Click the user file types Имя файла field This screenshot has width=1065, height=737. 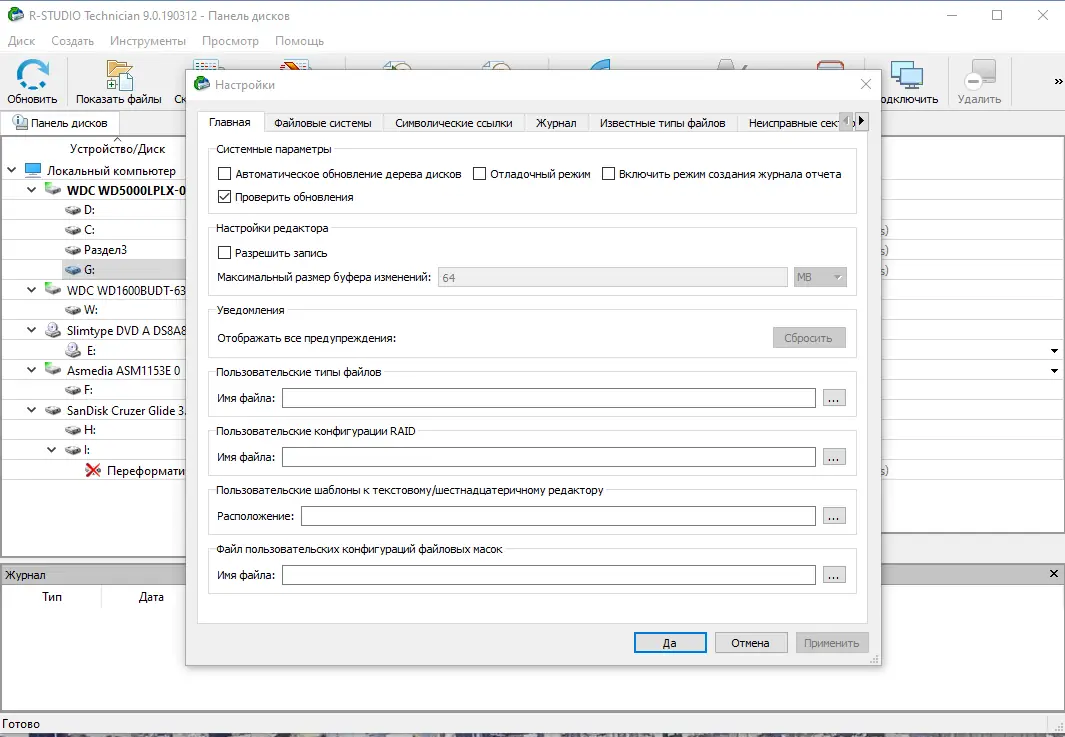(x=549, y=398)
